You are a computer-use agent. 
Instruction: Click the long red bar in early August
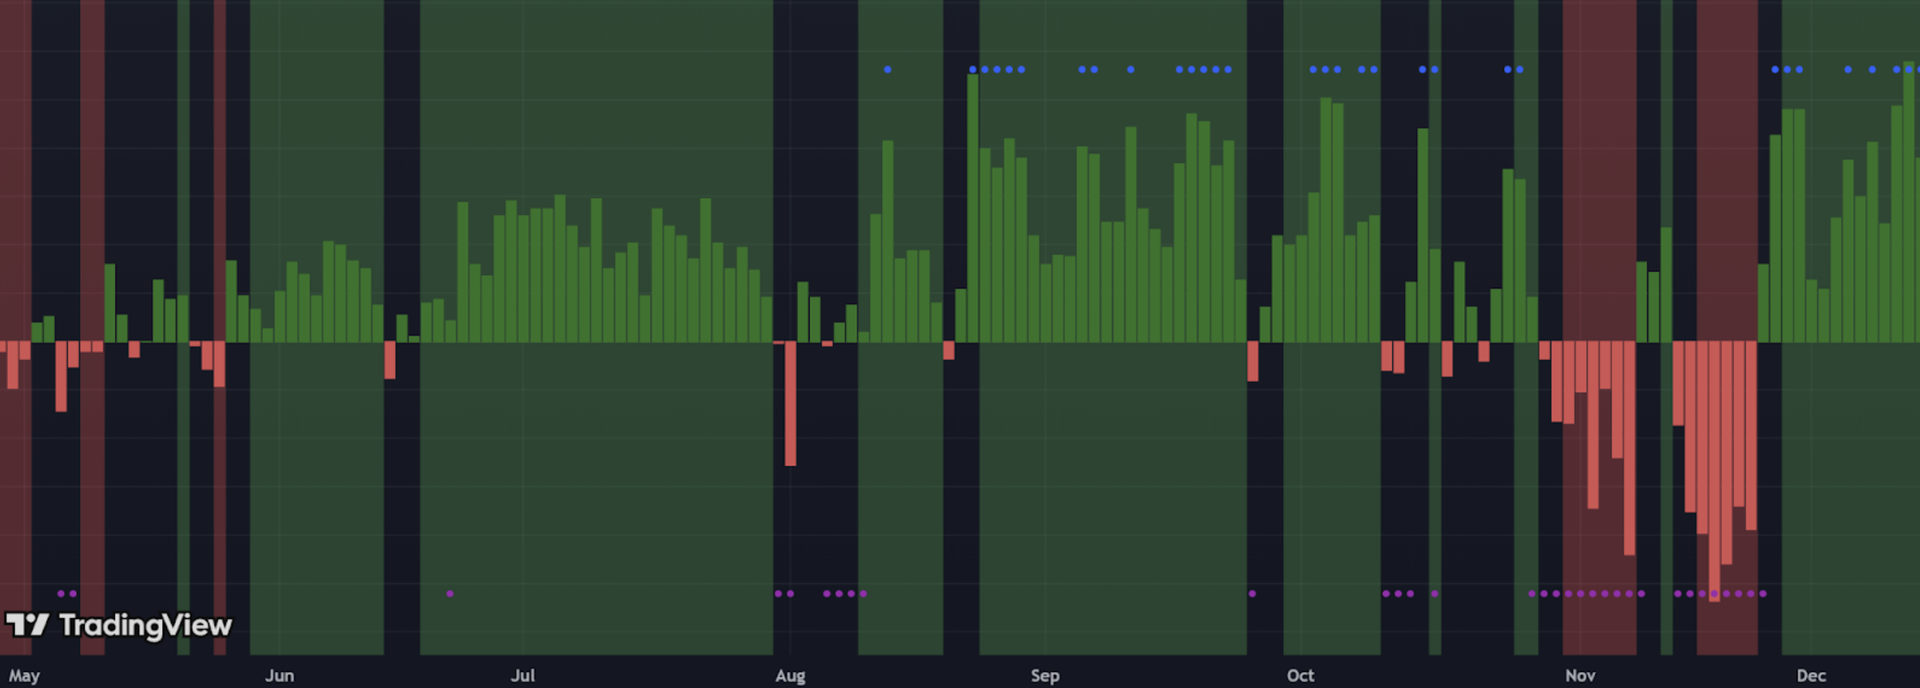(x=790, y=404)
